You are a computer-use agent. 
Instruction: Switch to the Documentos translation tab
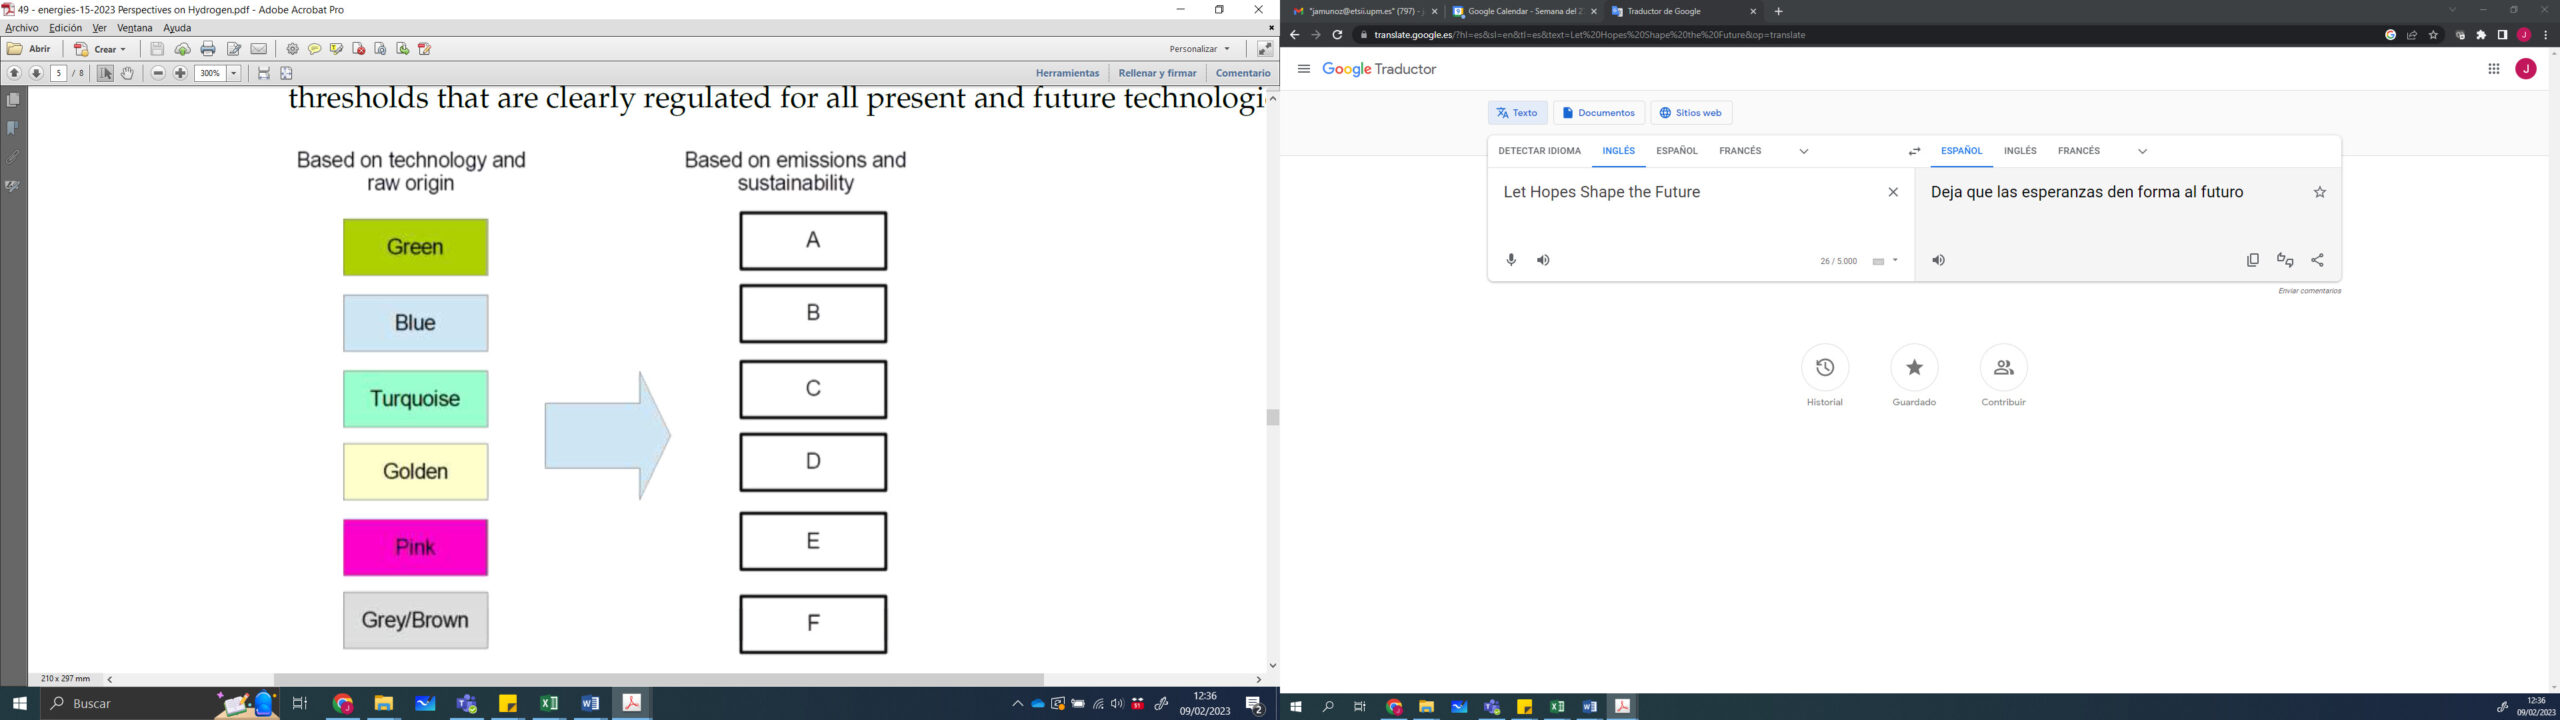1598,113
